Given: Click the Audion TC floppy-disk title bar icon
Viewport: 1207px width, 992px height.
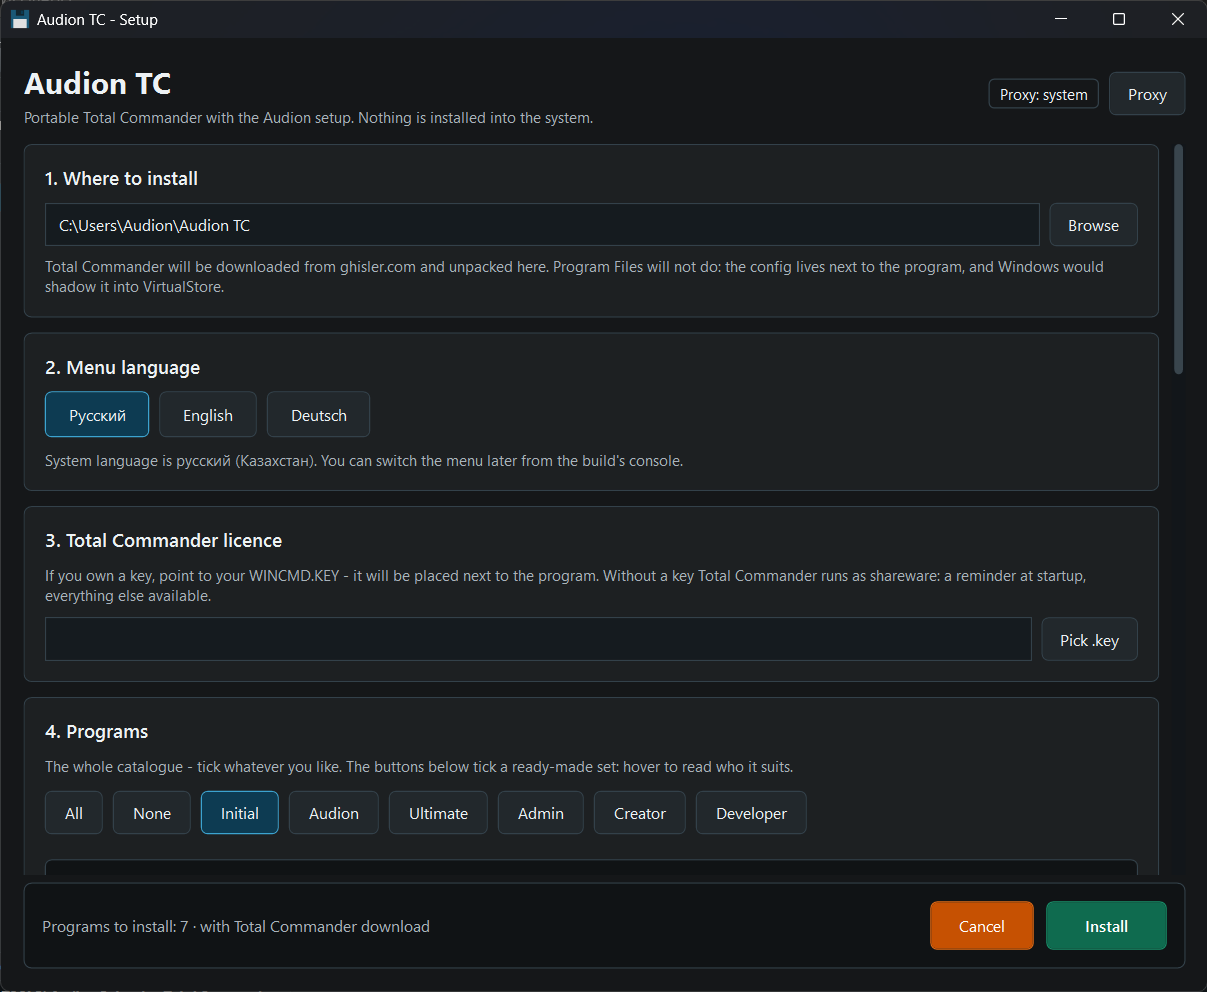Looking at the screenshot, I should point(19,19).
